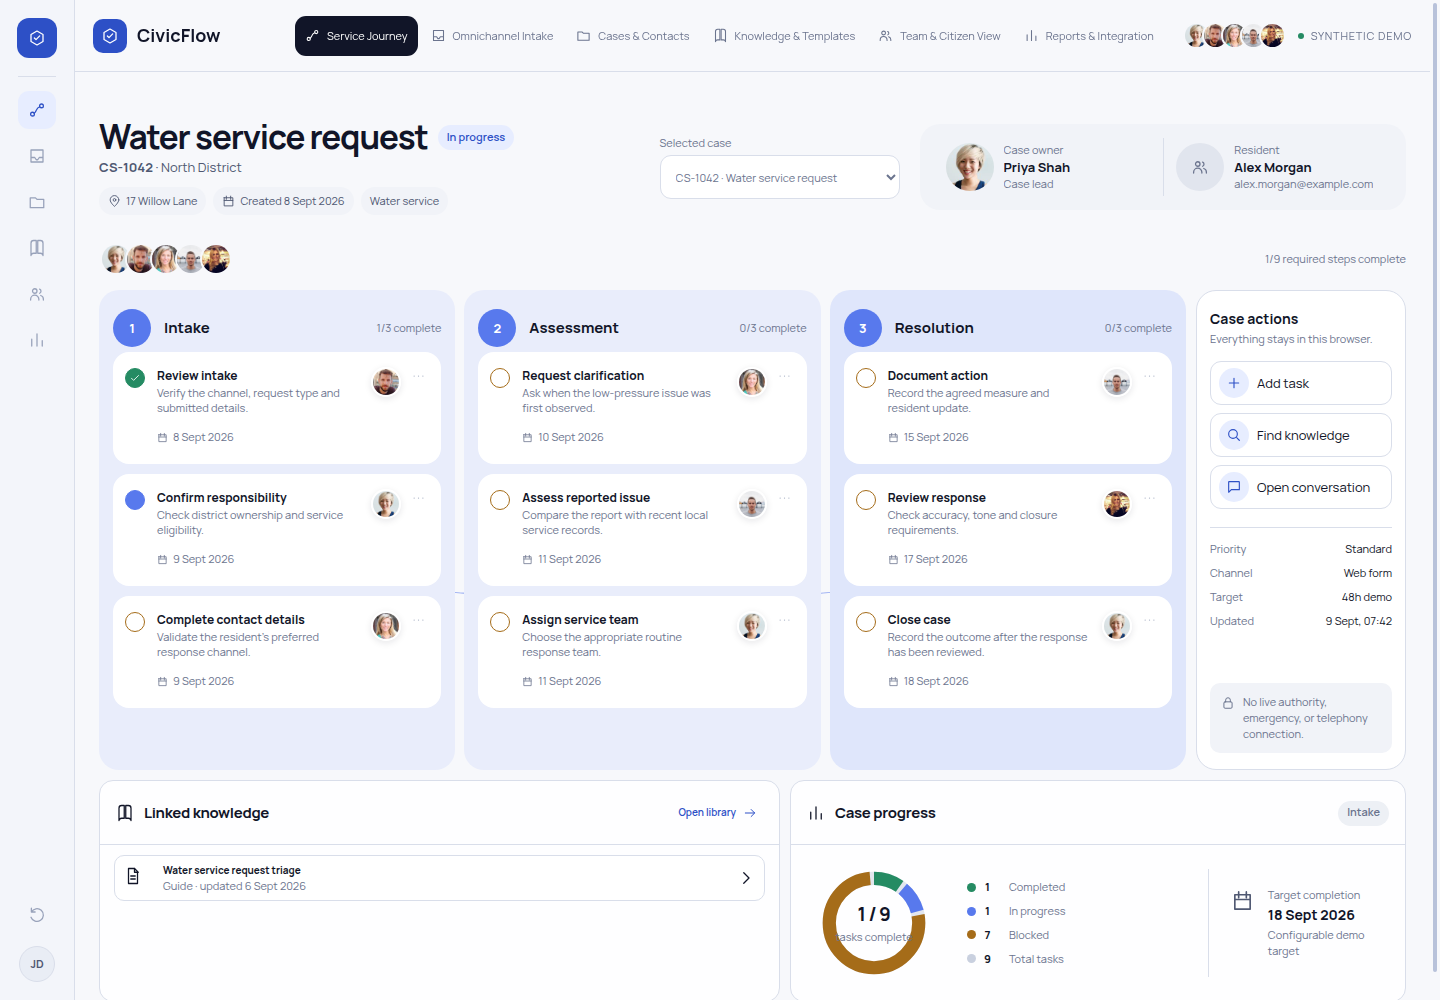Switch to the Cases & Contacts tab
The image size is (1440, 1000).
pos(633,36)
